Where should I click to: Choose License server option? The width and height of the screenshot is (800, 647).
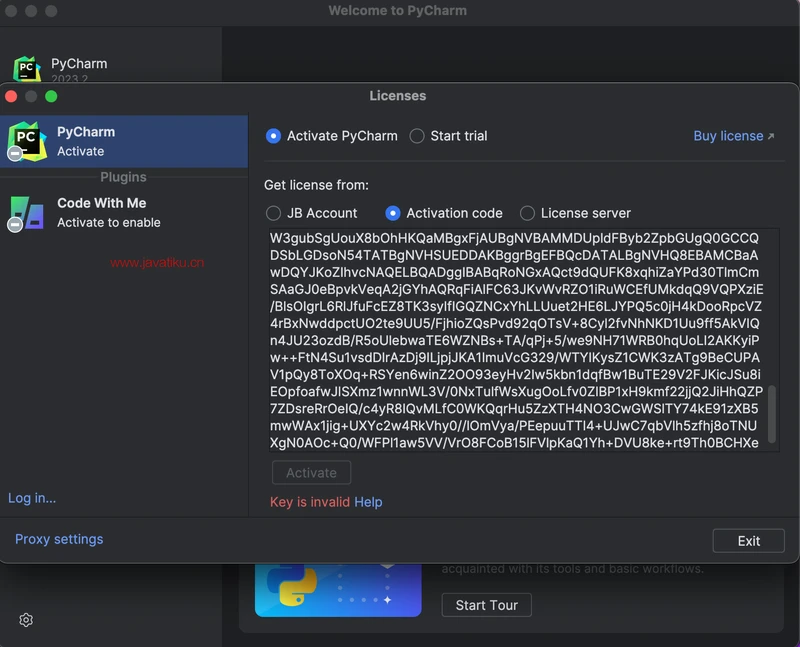[x=527, y=213]
